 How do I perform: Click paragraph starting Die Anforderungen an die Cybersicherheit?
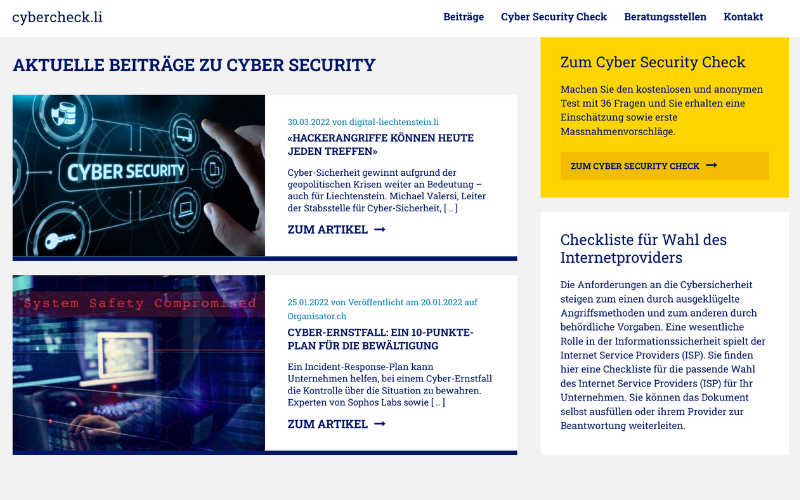(x=663, y=355)
